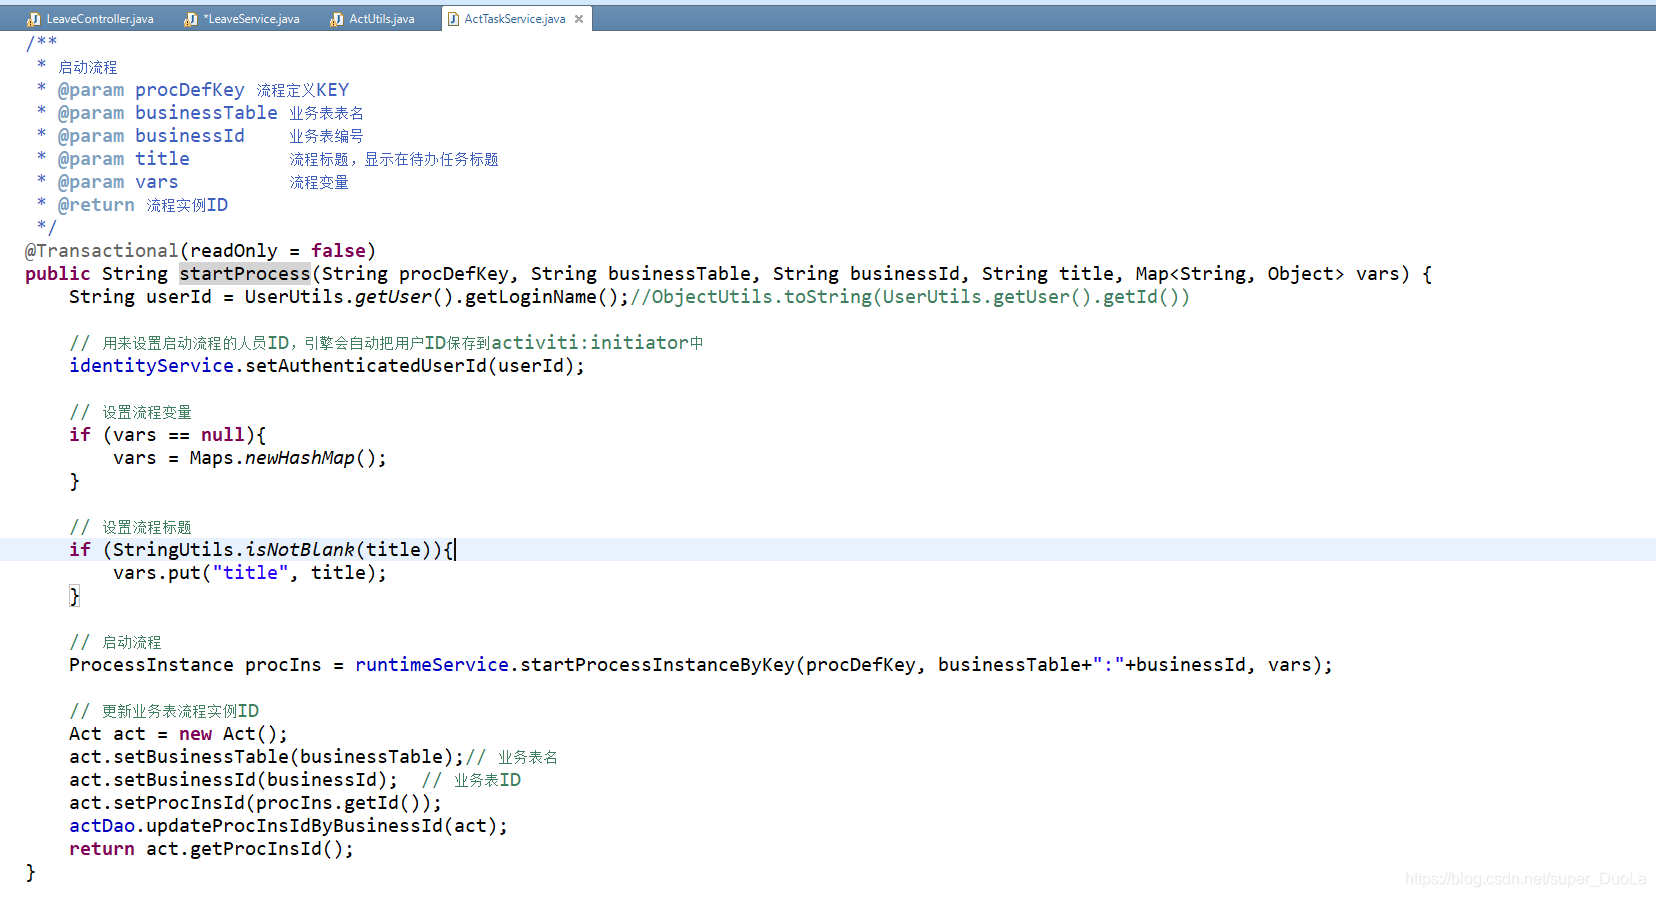Close the ActTaskService.java editor tab

[x=579, y=19]
